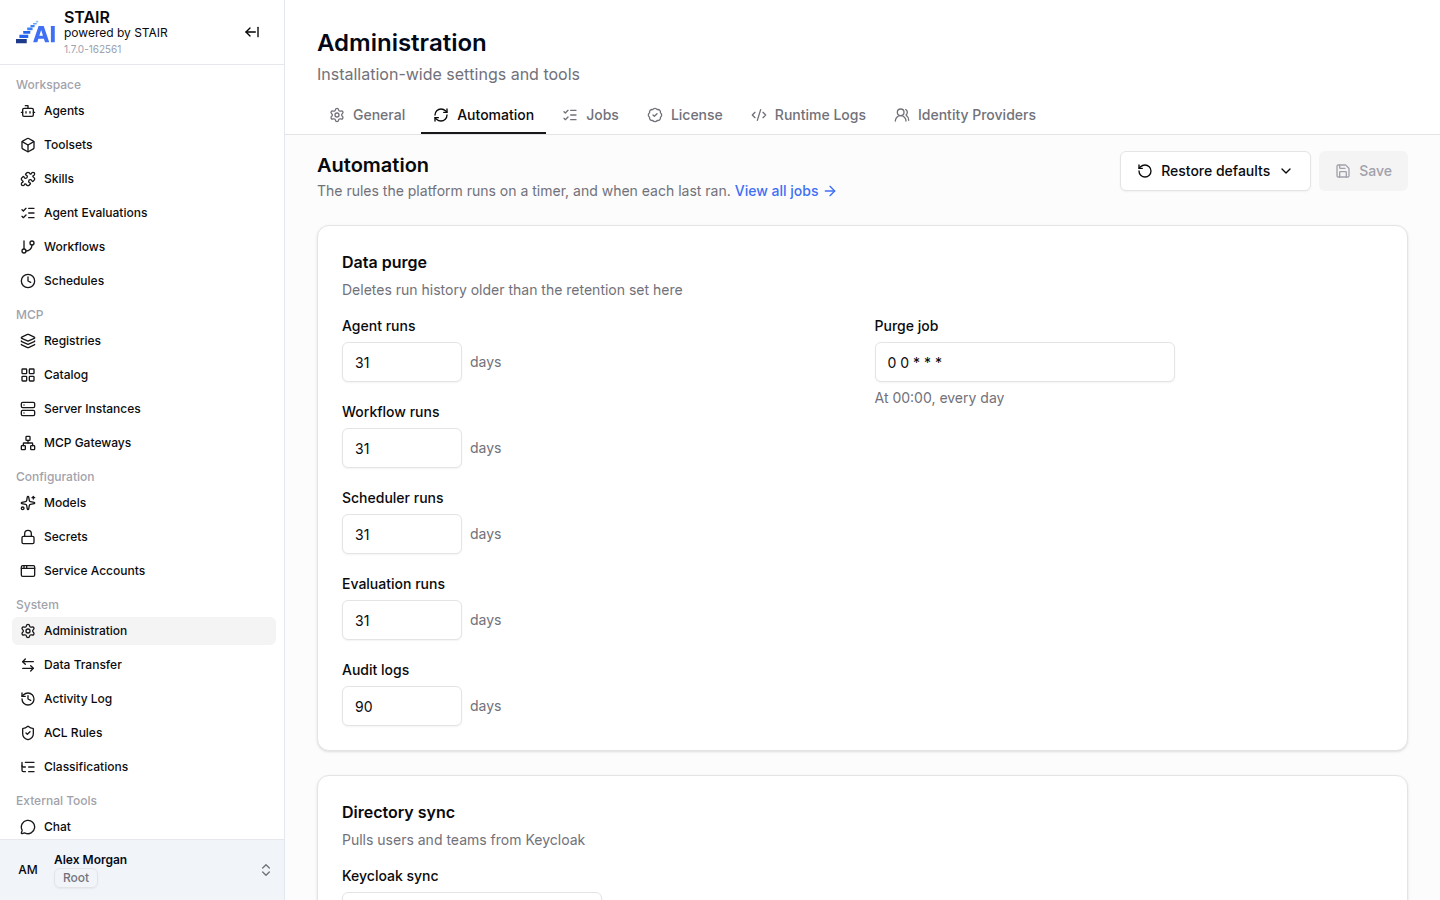
Task: Click the Save button
Action: tap(1363, 171)
